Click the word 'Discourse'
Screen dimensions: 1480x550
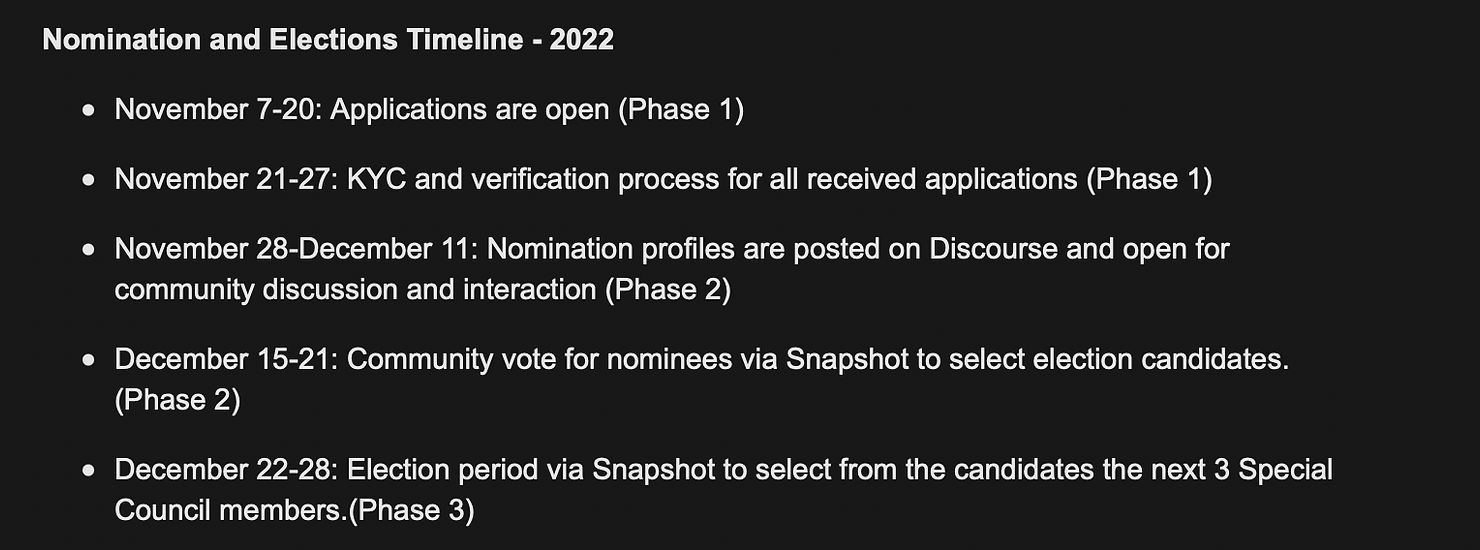pyautogui.click(x=993, y=249)
